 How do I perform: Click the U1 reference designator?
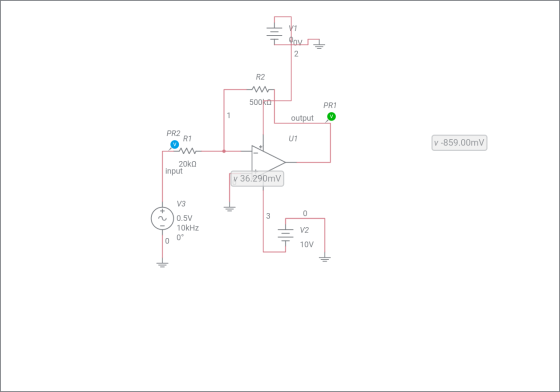point(293,139)
